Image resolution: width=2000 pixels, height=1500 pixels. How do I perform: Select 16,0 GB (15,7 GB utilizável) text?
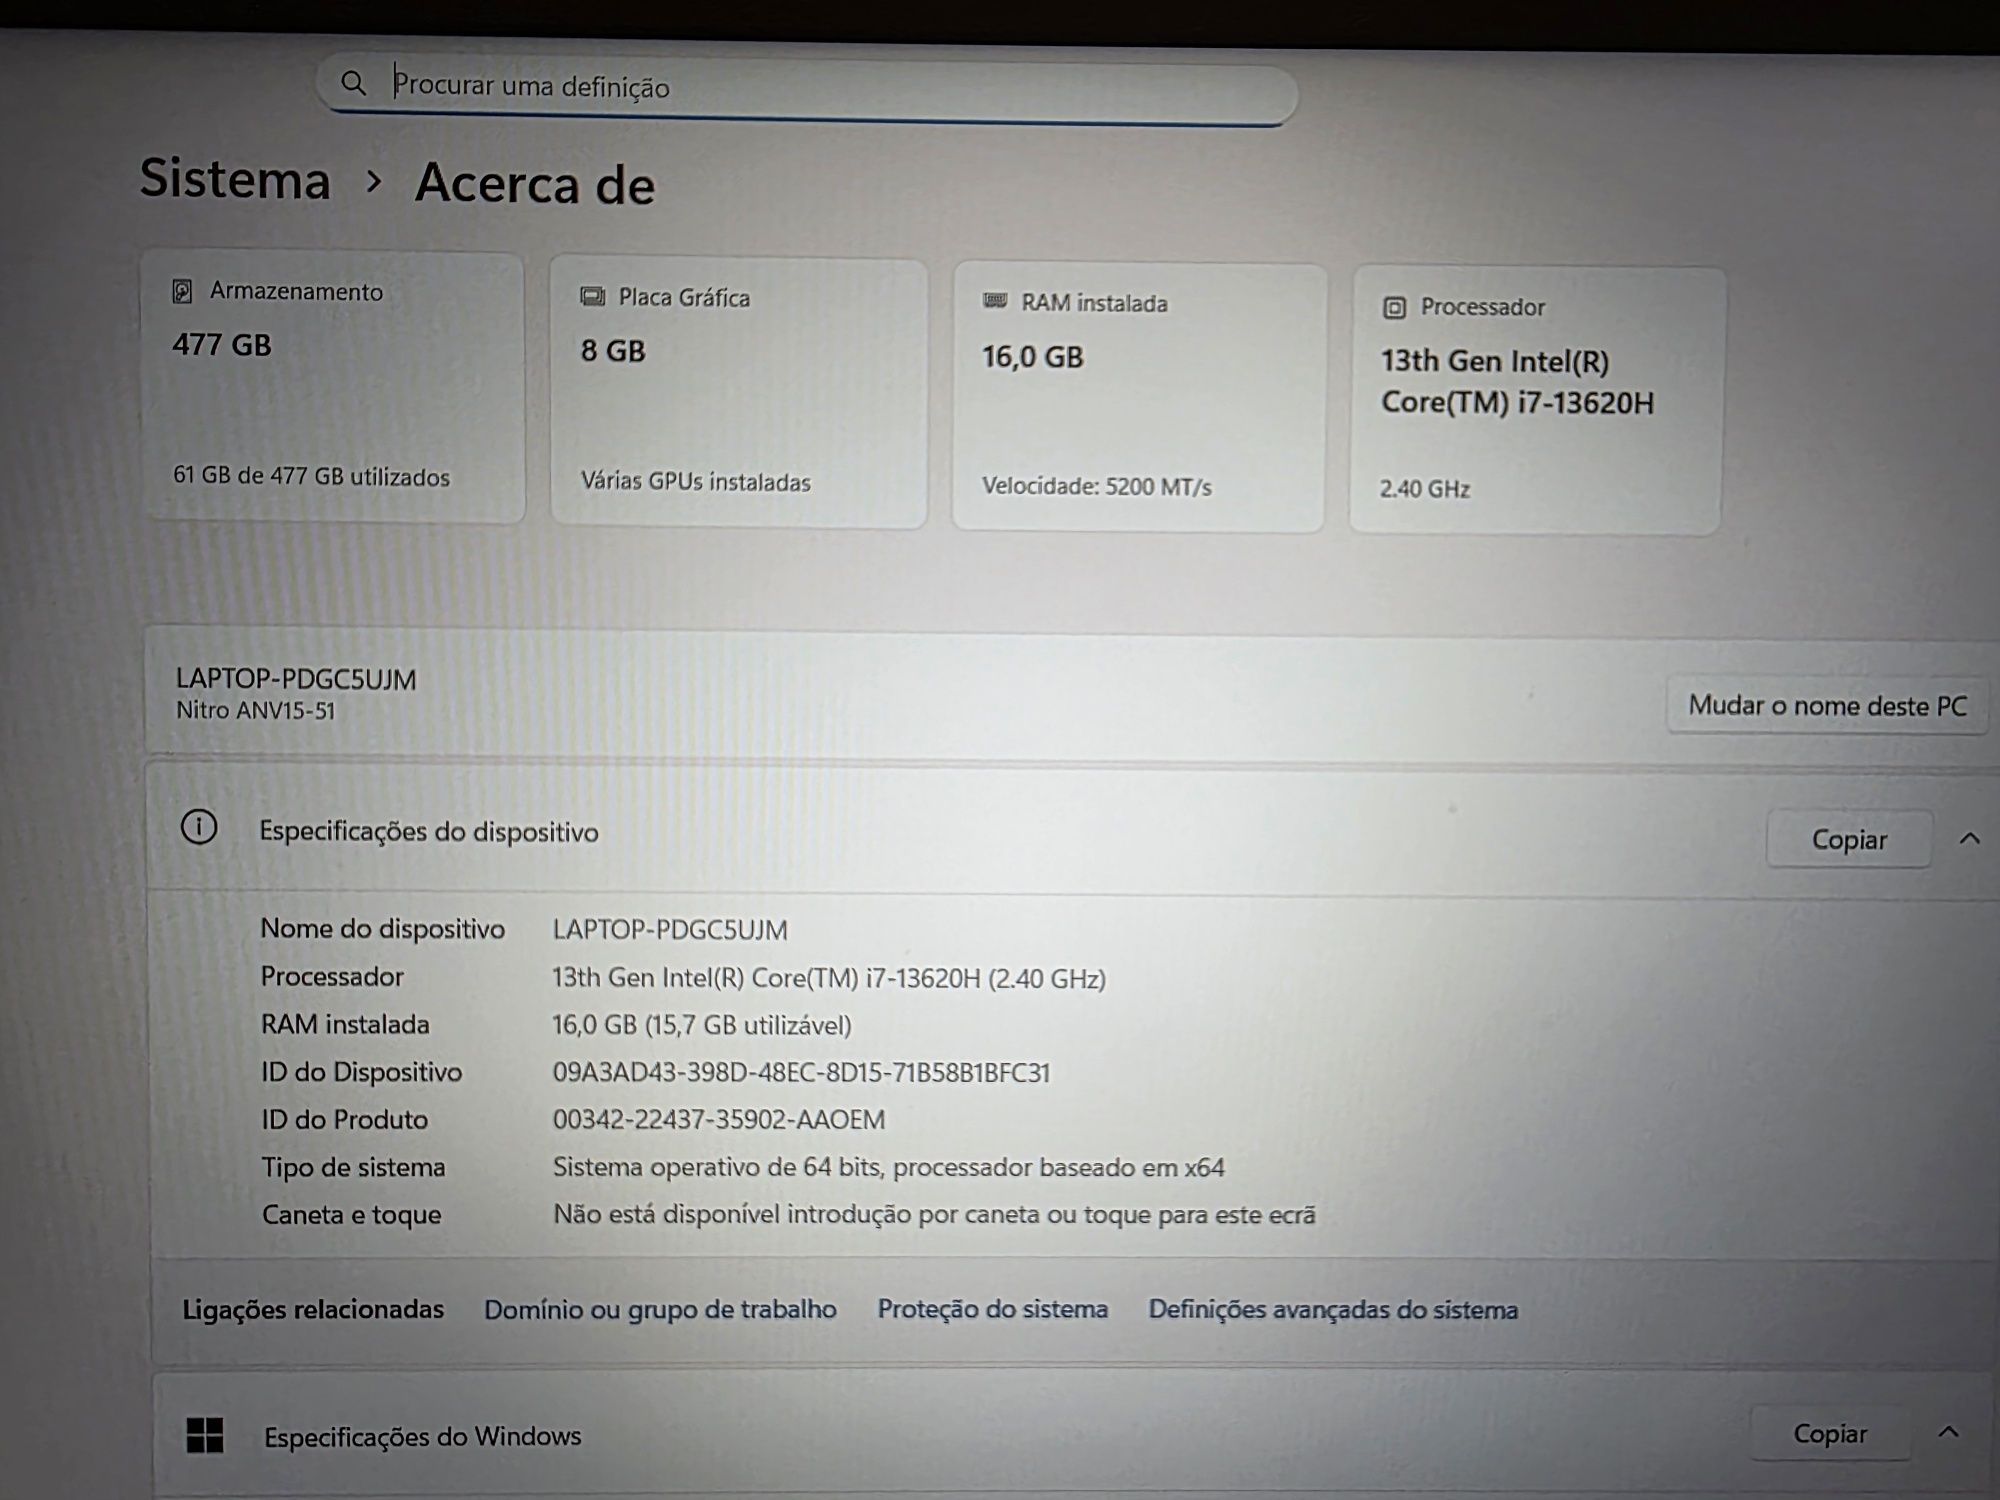click(x=702, y=1025)
